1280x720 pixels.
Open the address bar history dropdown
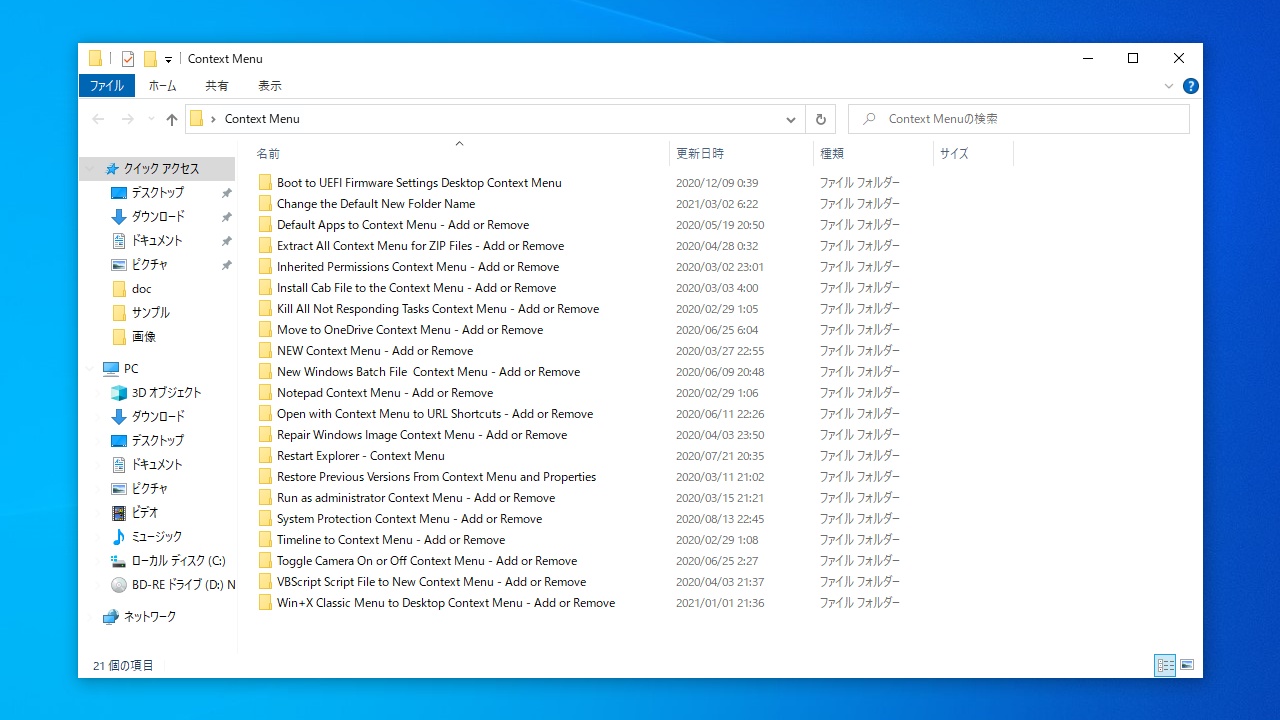790,119
